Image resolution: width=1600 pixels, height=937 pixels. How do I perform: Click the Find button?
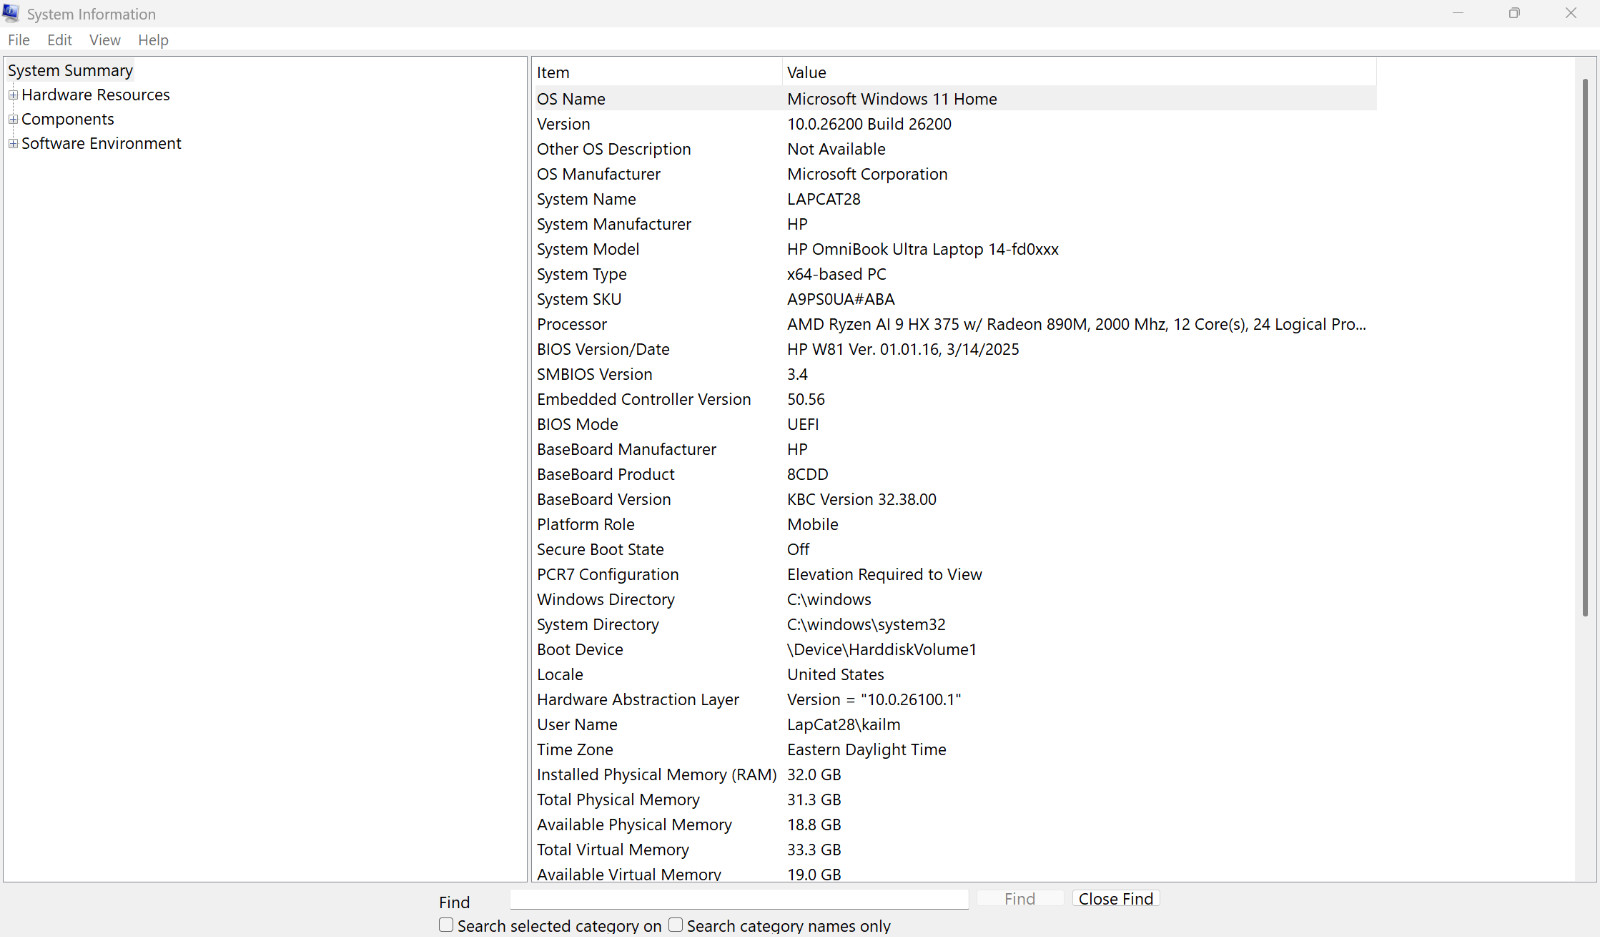tap(1020, 899)
